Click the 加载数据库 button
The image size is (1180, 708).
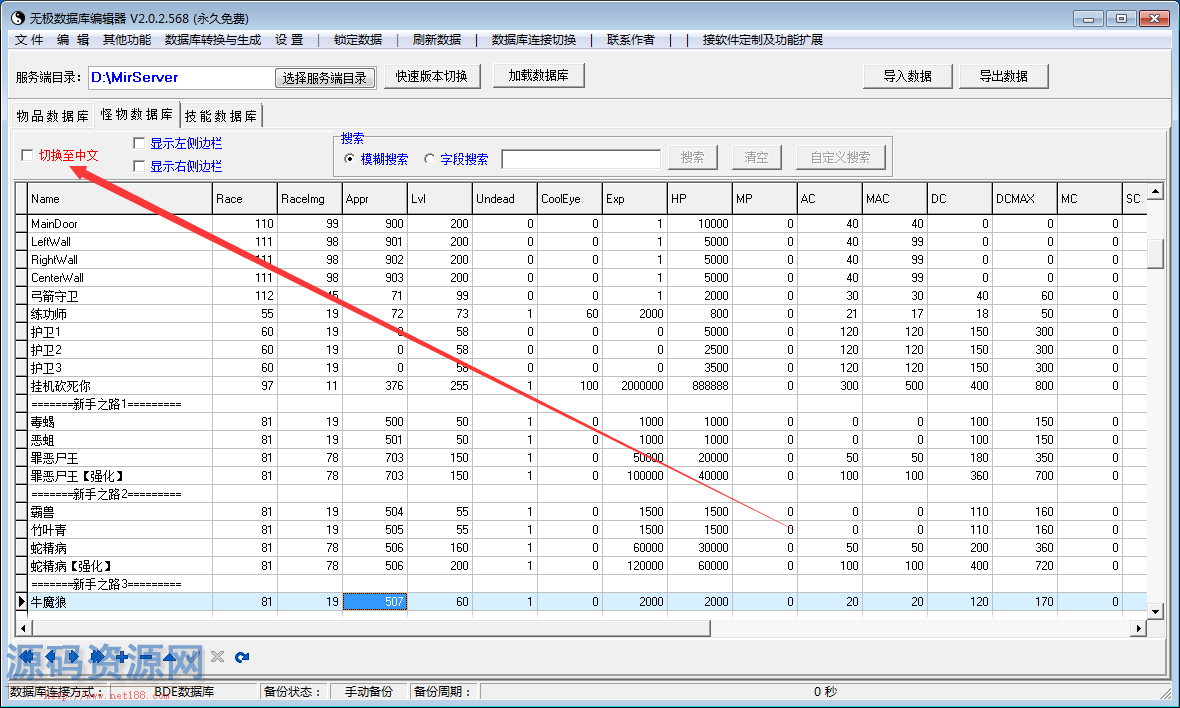click(x=538, y=75)
